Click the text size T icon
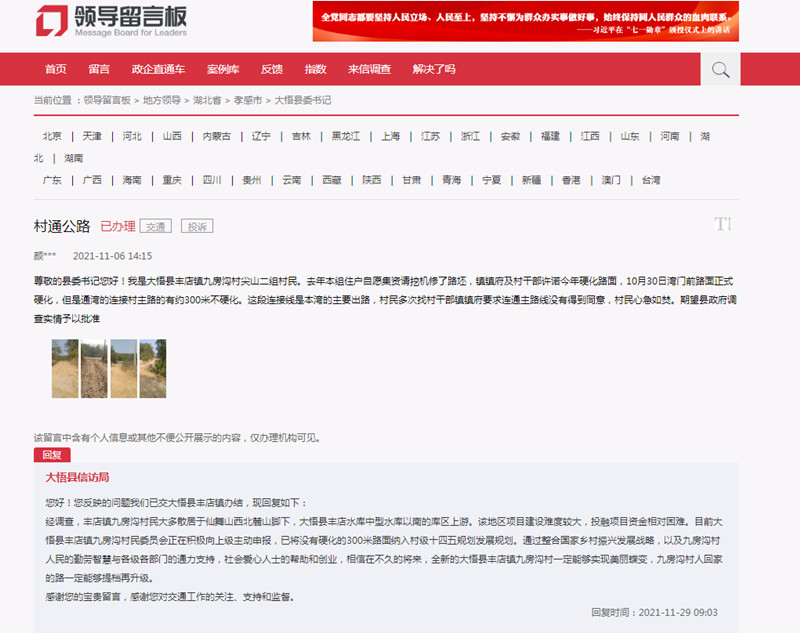The height and width of the screenshot is (633, 800). [723, 224]
